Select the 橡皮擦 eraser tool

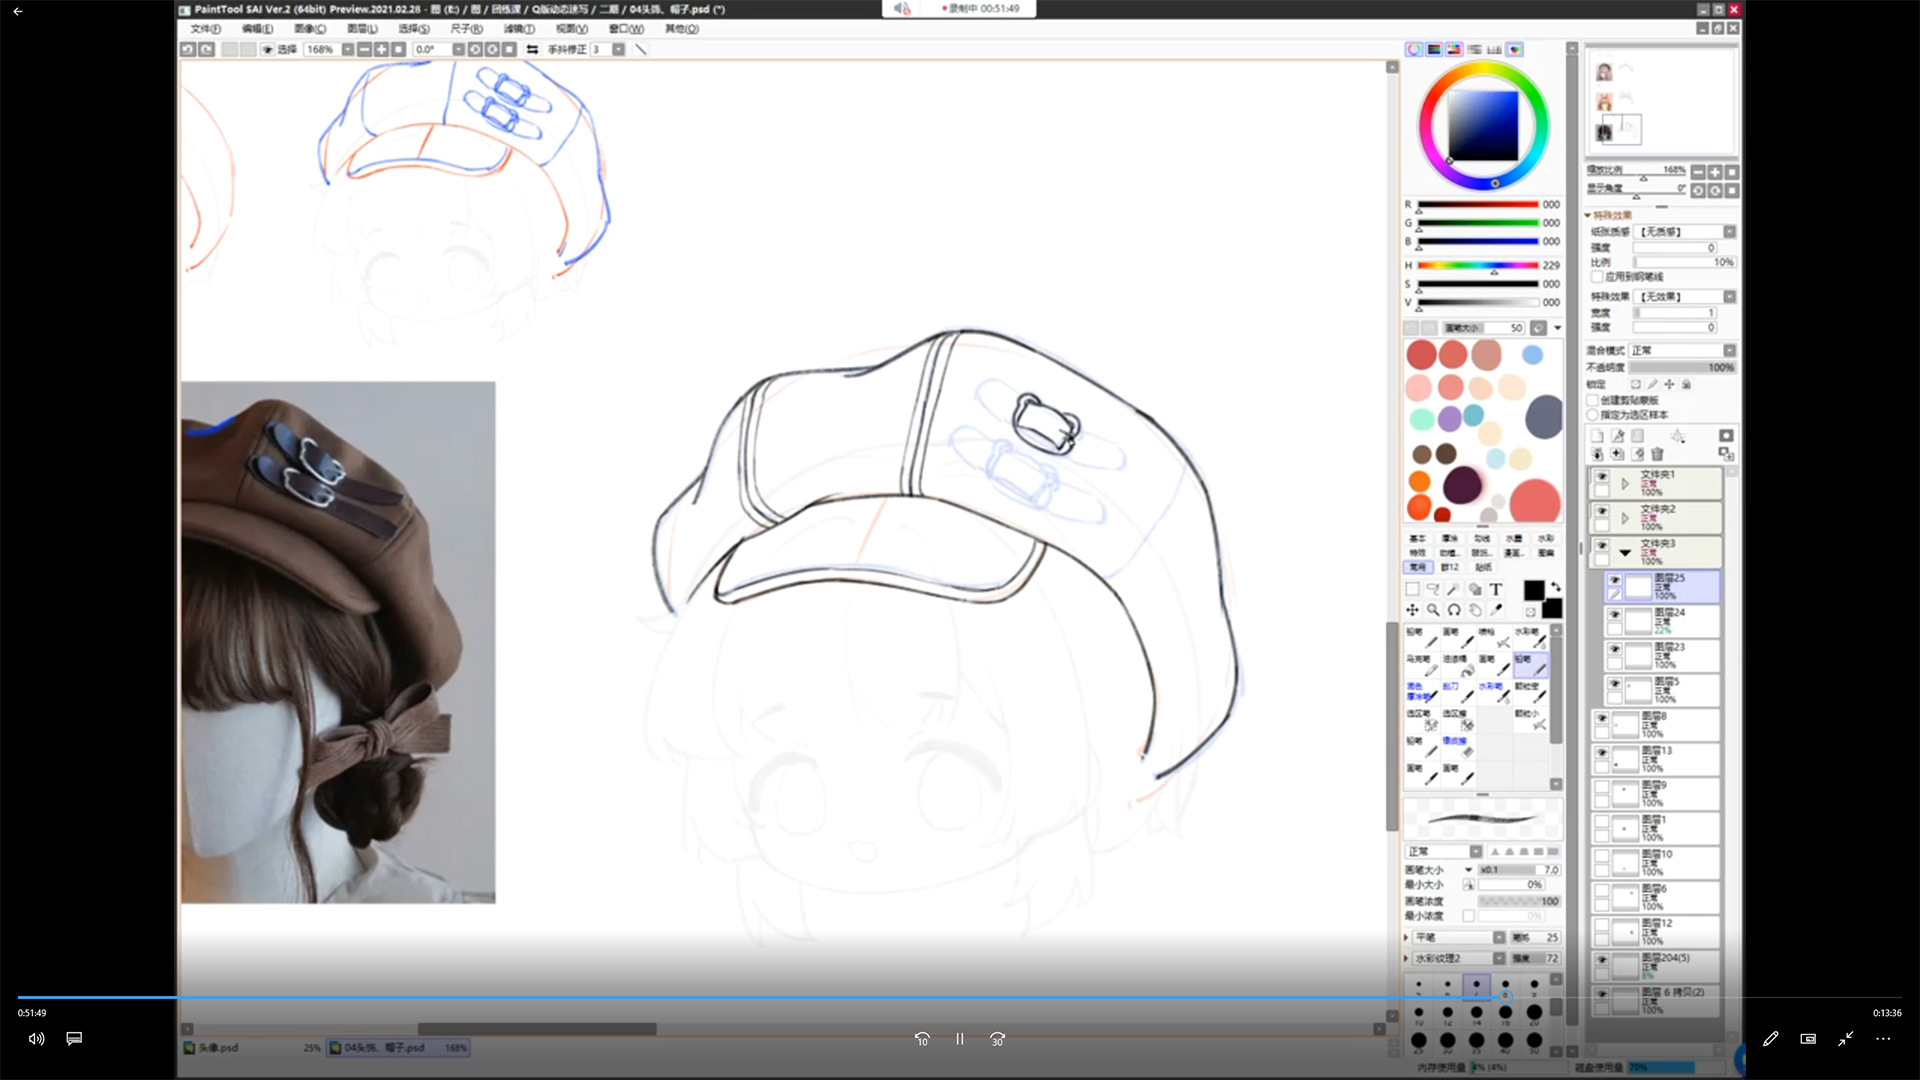[1456, 747]
